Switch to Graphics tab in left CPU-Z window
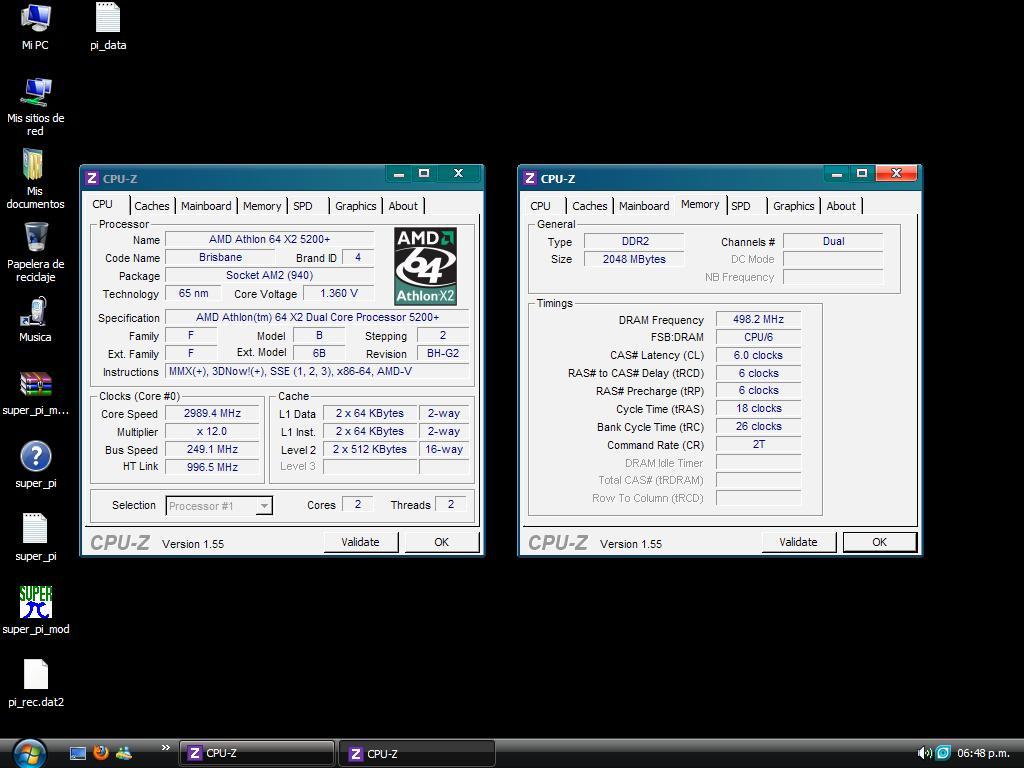 pos(355,206)
